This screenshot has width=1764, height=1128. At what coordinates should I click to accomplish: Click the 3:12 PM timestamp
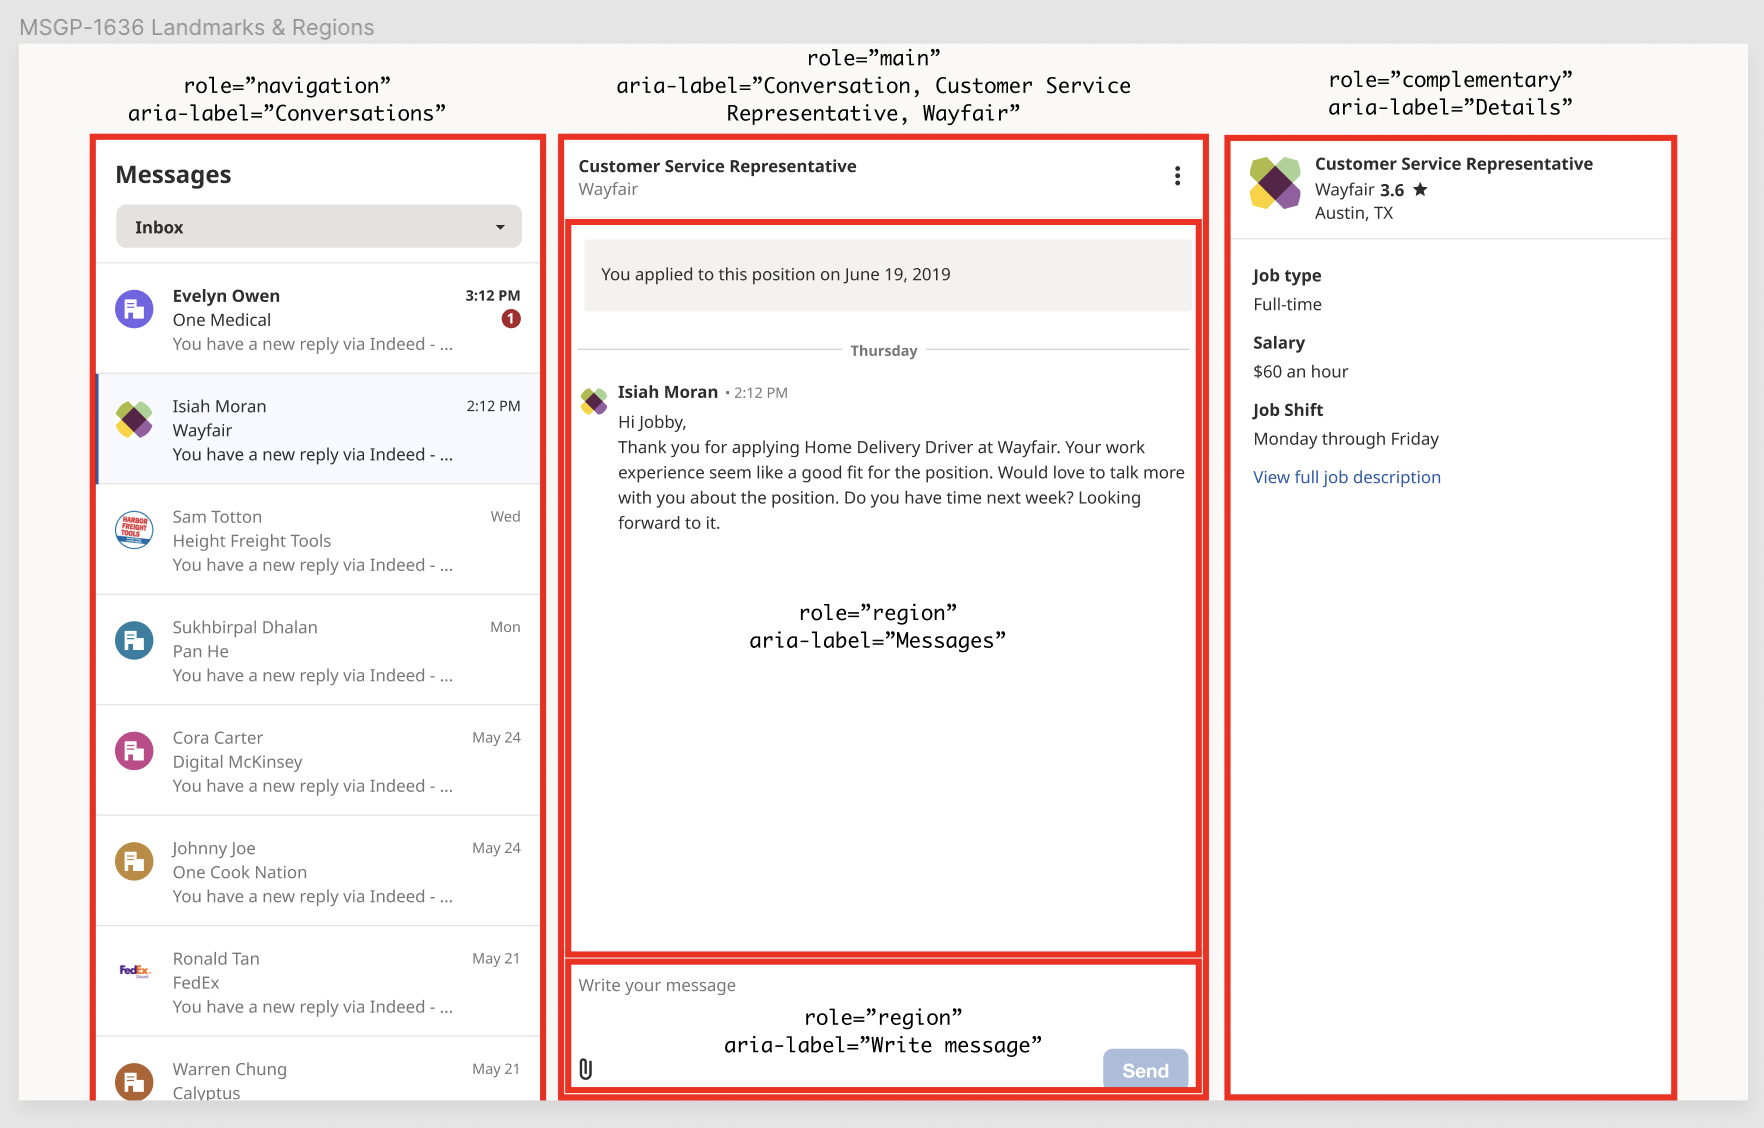tap(492, 296)
